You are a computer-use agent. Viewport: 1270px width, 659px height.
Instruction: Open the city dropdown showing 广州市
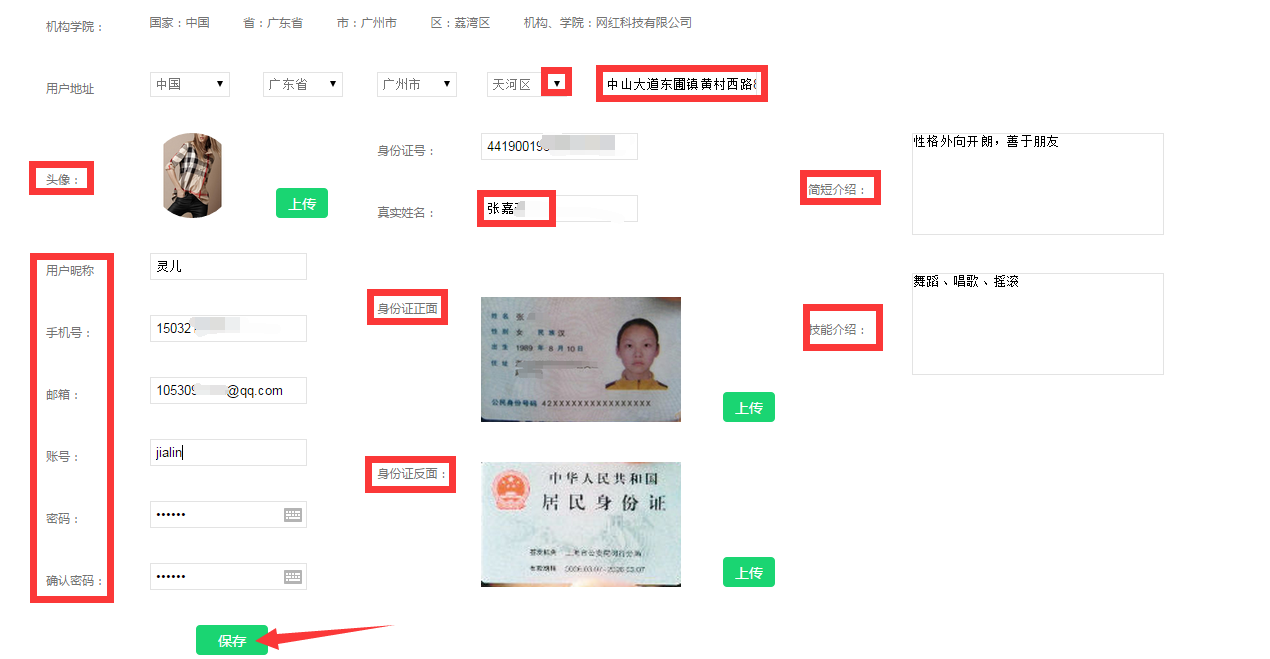417,84
